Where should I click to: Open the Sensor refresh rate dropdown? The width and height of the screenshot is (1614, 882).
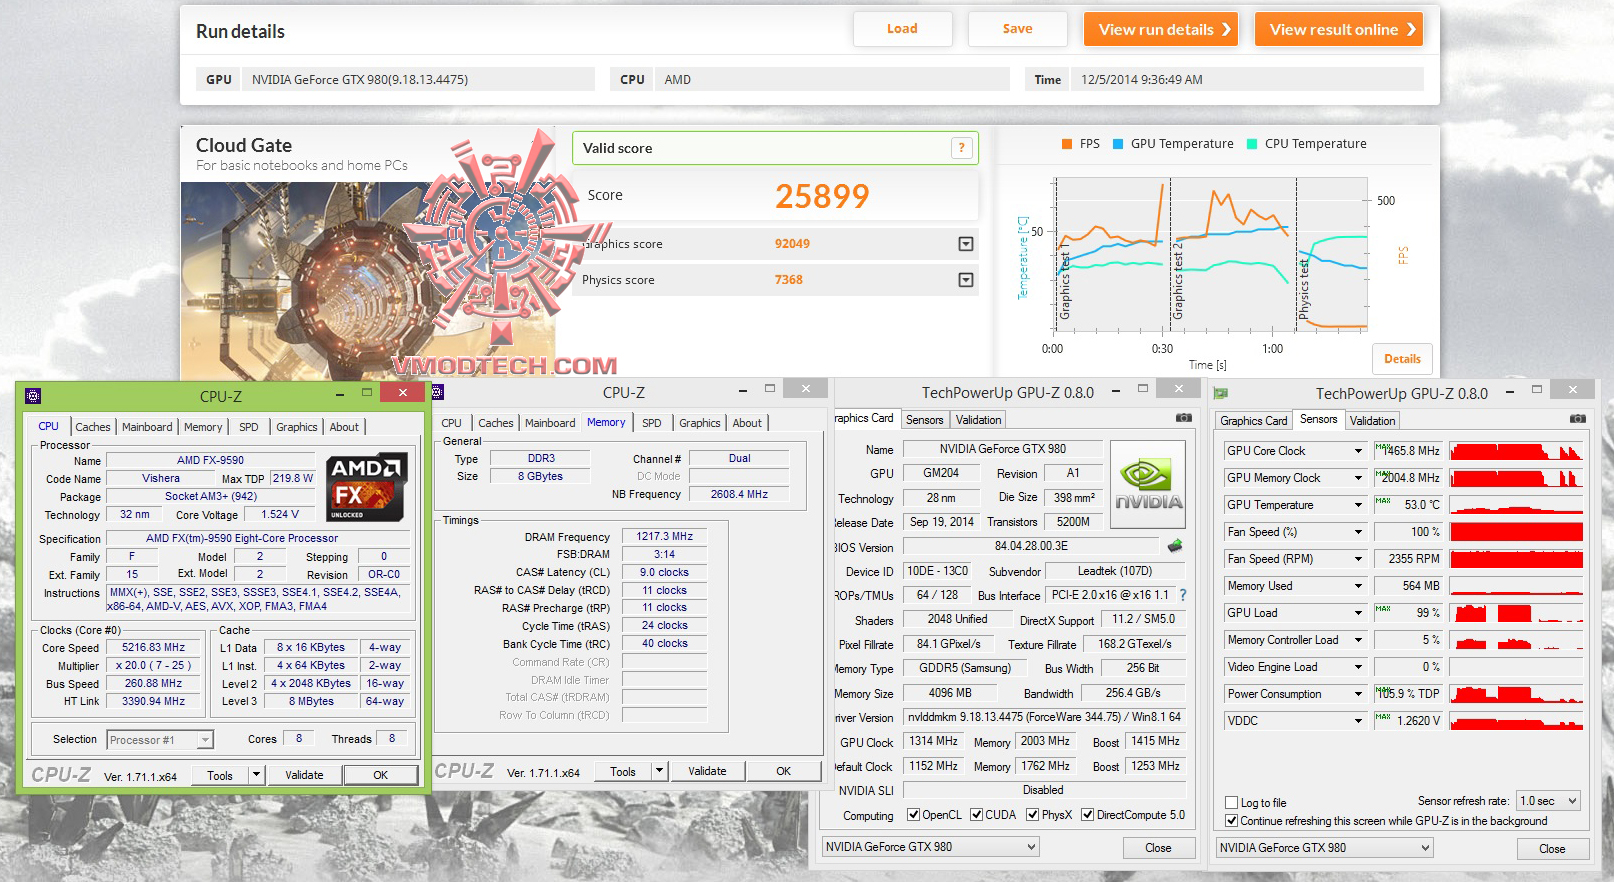coord(1573,801)
